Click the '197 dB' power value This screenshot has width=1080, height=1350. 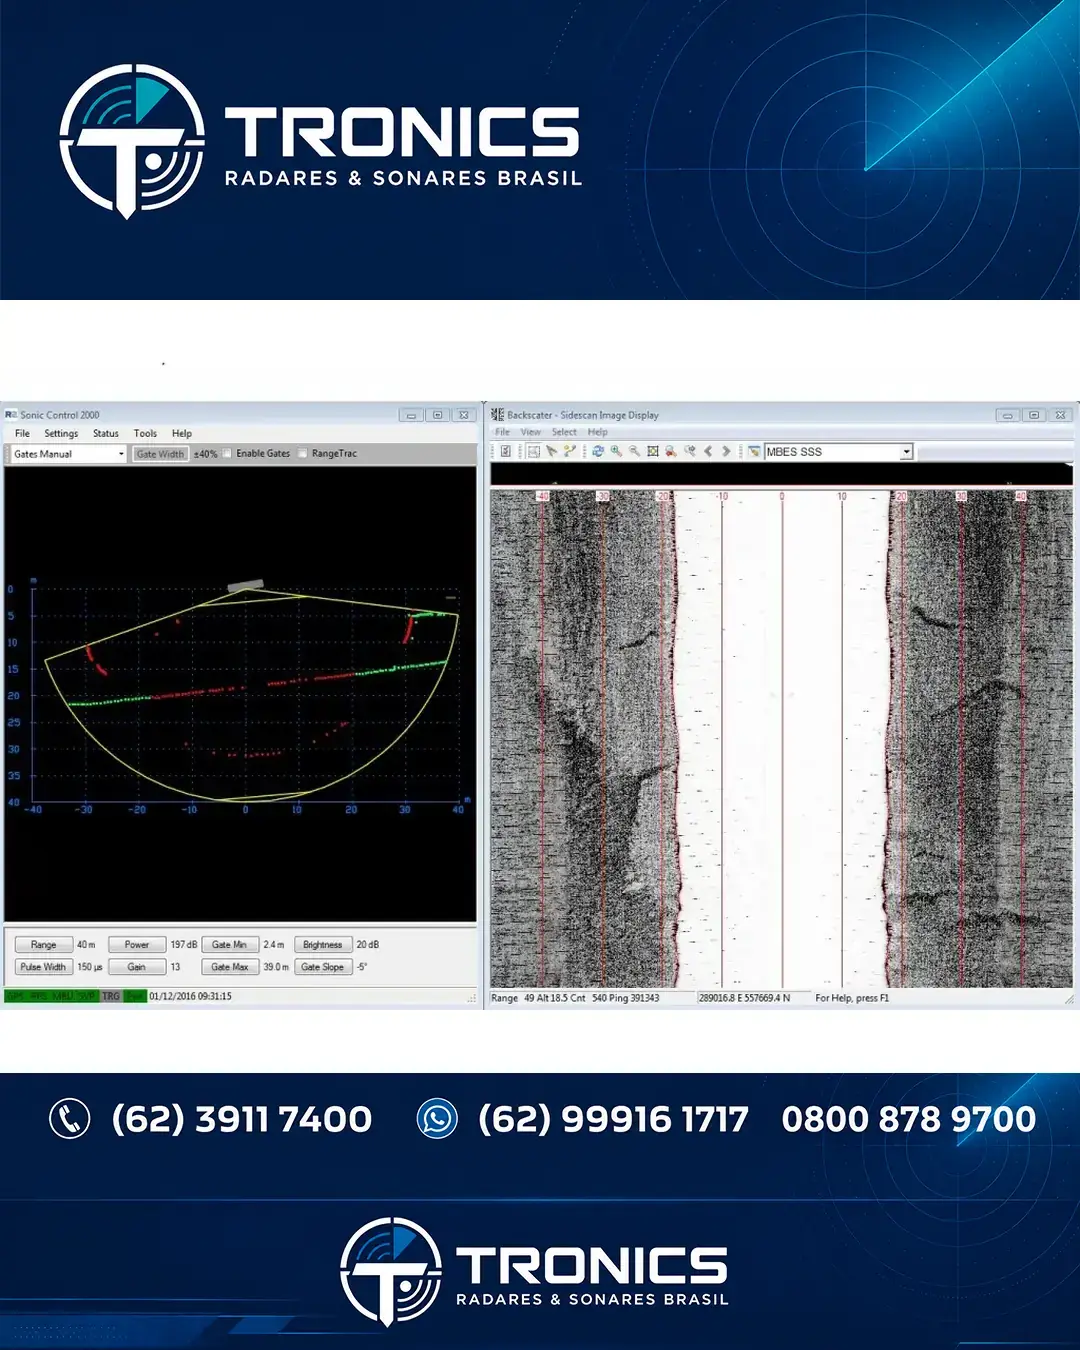click(x=184, y=944)
